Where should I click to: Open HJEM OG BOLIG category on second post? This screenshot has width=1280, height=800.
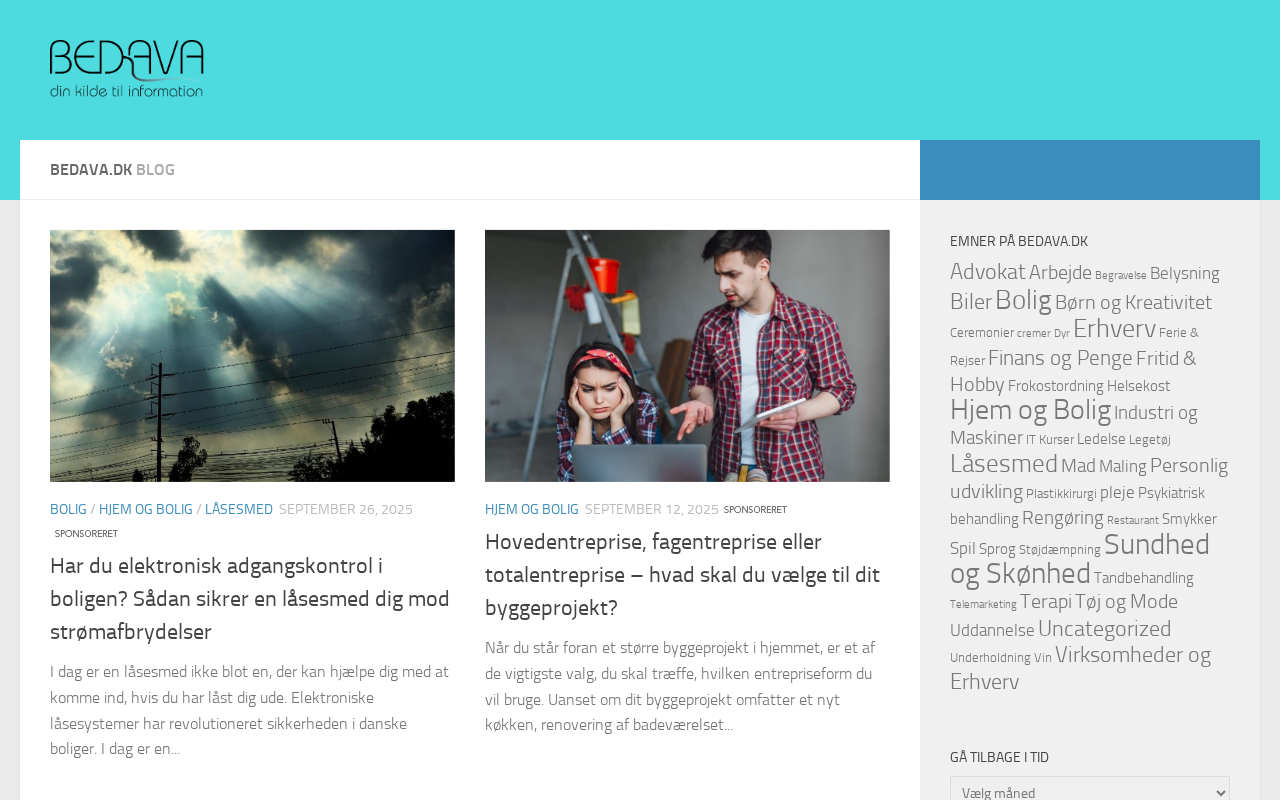[532, 509]
